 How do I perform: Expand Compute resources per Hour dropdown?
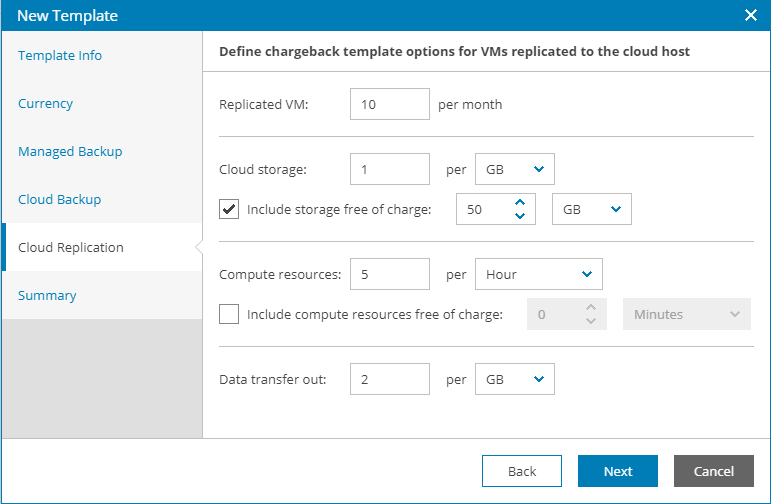point(538,273)
